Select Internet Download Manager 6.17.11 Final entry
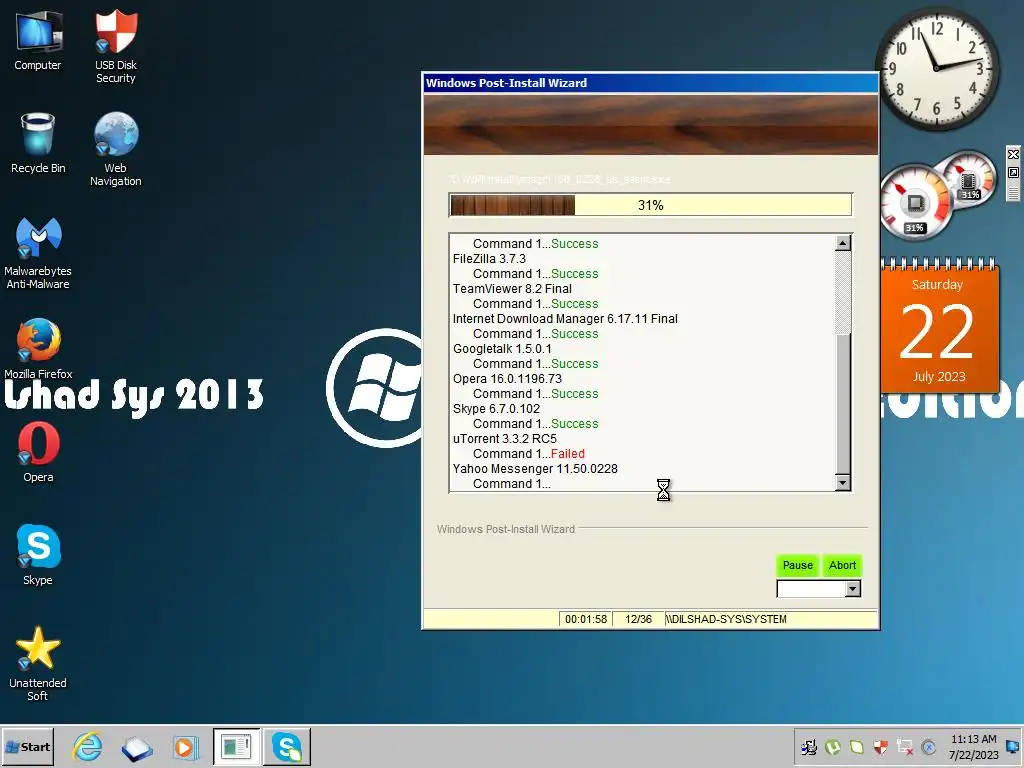Image resolution: width=1024 pixels, height=768 pixels. [x=566, y=319]
